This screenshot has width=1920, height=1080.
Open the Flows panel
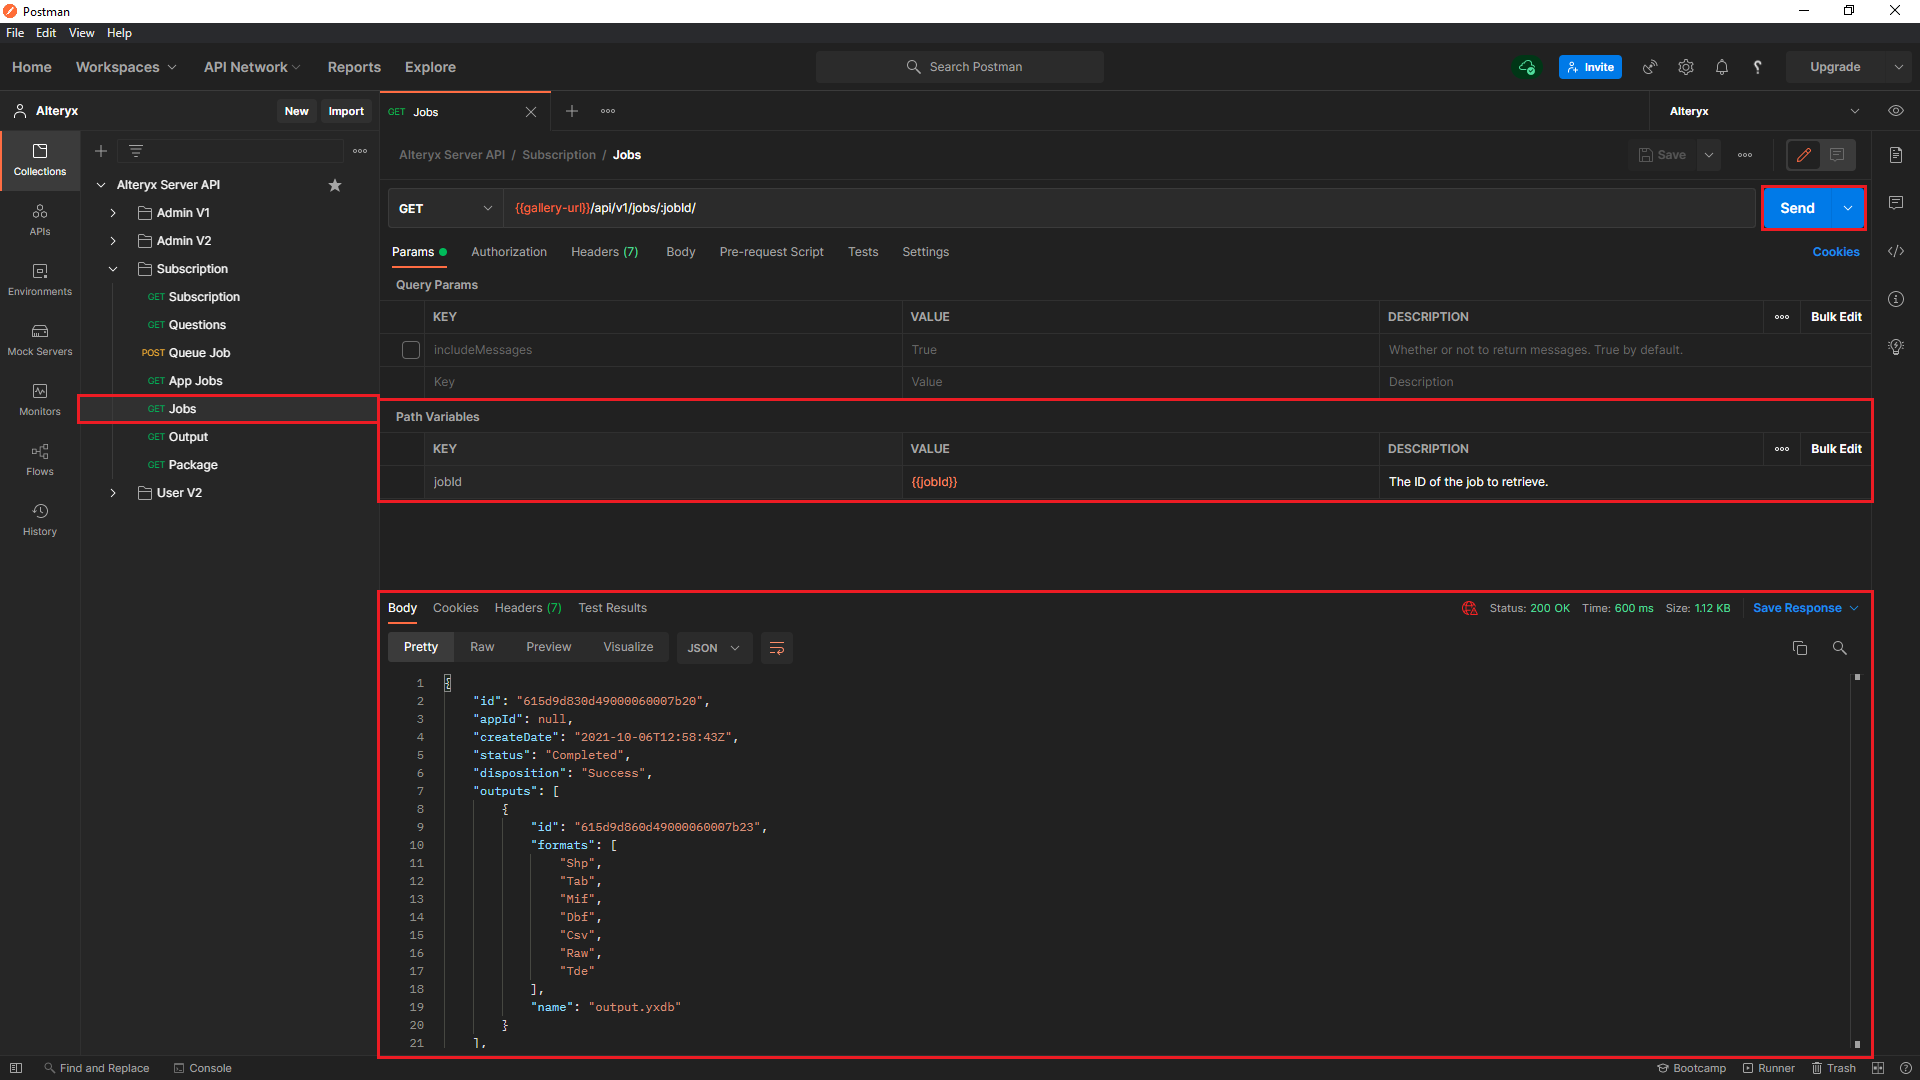[39, 459]
